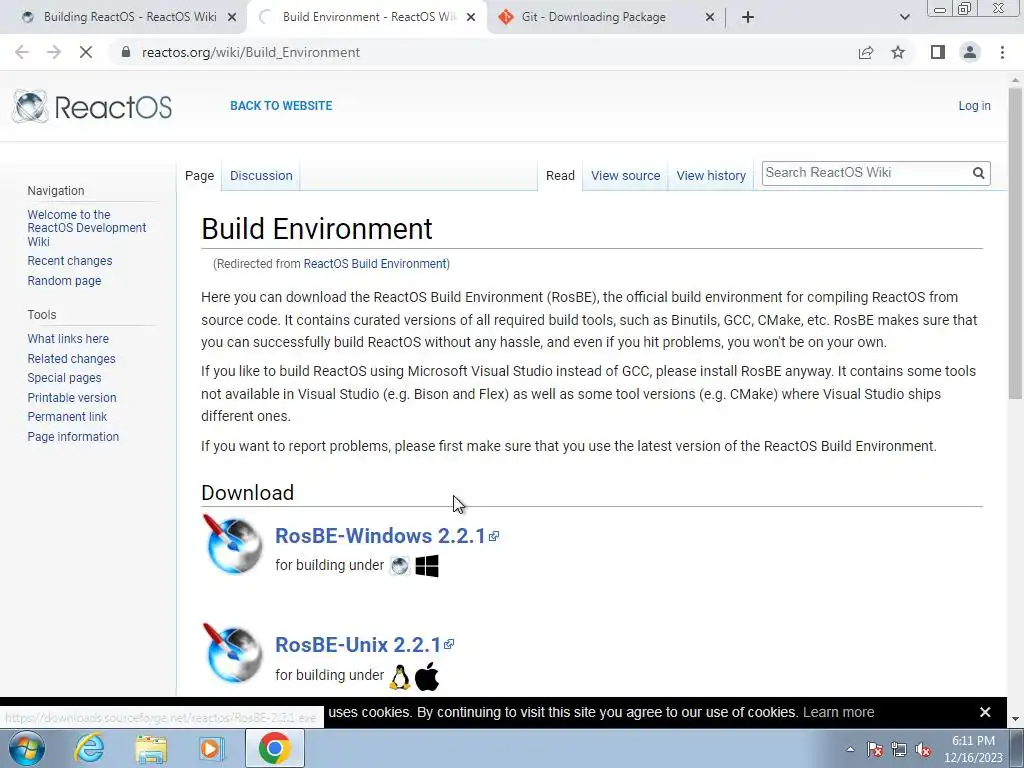The height and width of the screenshot is (768, 1024).
Task: Click the Chrome taskbar icon
Action: [274, 748]
